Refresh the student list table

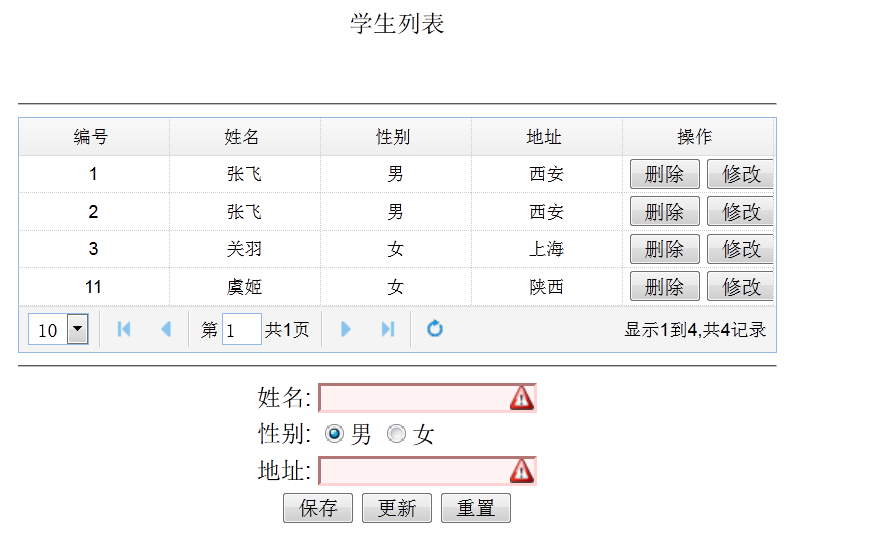[x=435, y=329]
